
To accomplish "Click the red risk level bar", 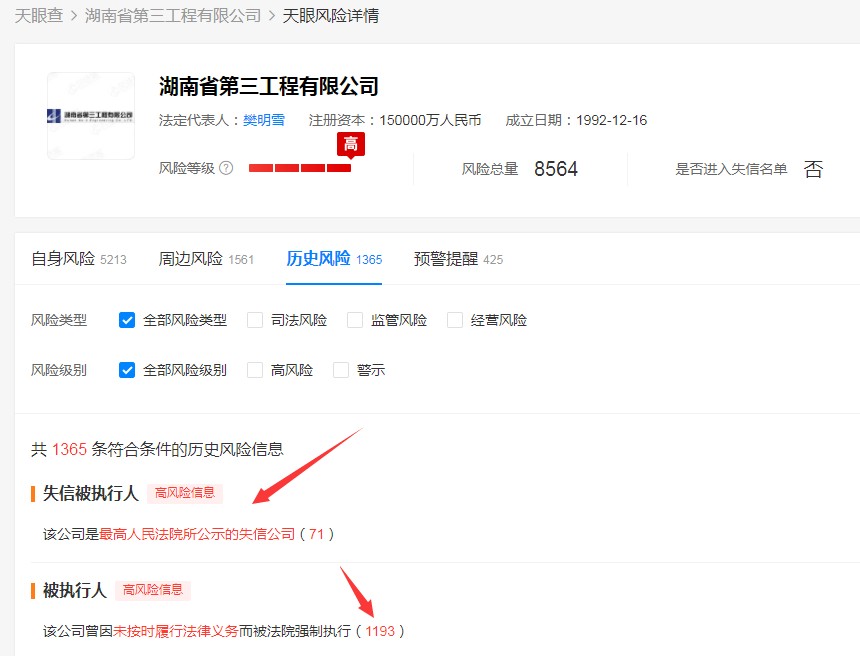I will click(299, 168).
